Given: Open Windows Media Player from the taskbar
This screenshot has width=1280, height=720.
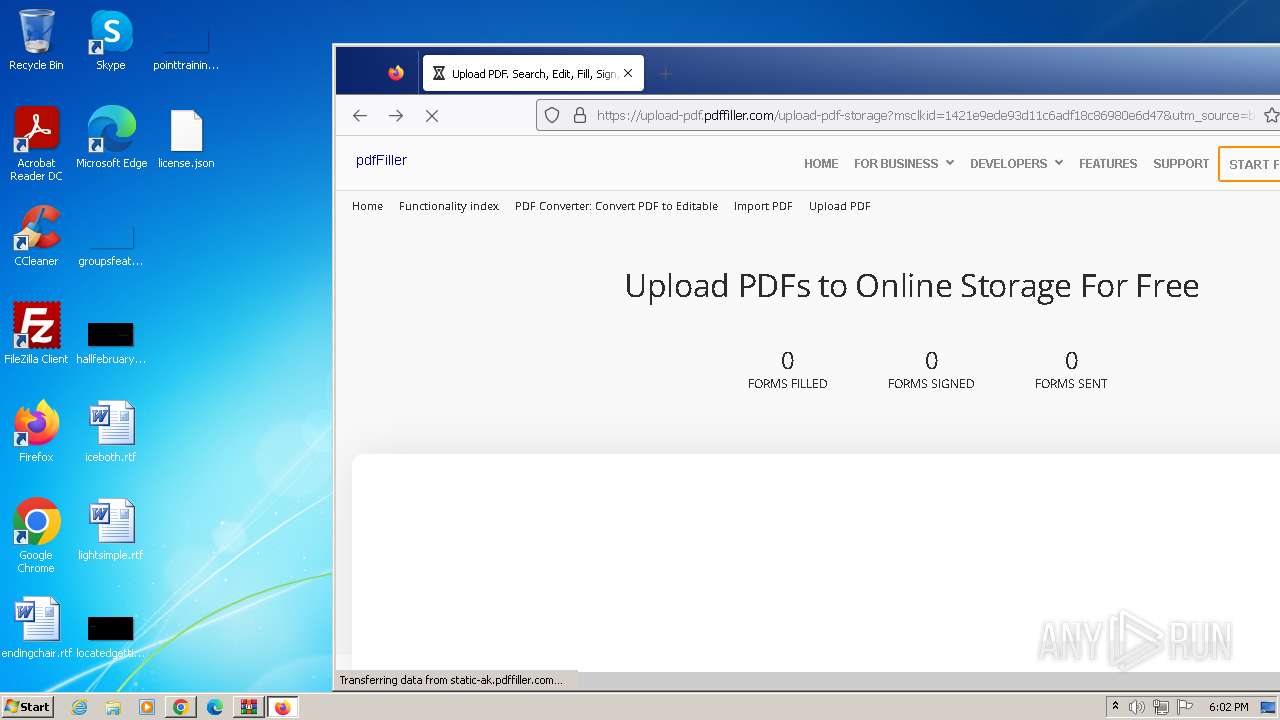Looking at the screenshot, I should (147, 707).
